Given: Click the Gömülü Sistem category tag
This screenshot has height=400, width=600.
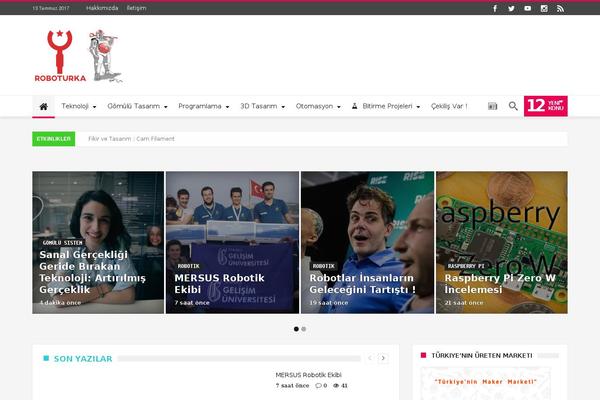Looking at the screenshot, I should pos(62,243).
